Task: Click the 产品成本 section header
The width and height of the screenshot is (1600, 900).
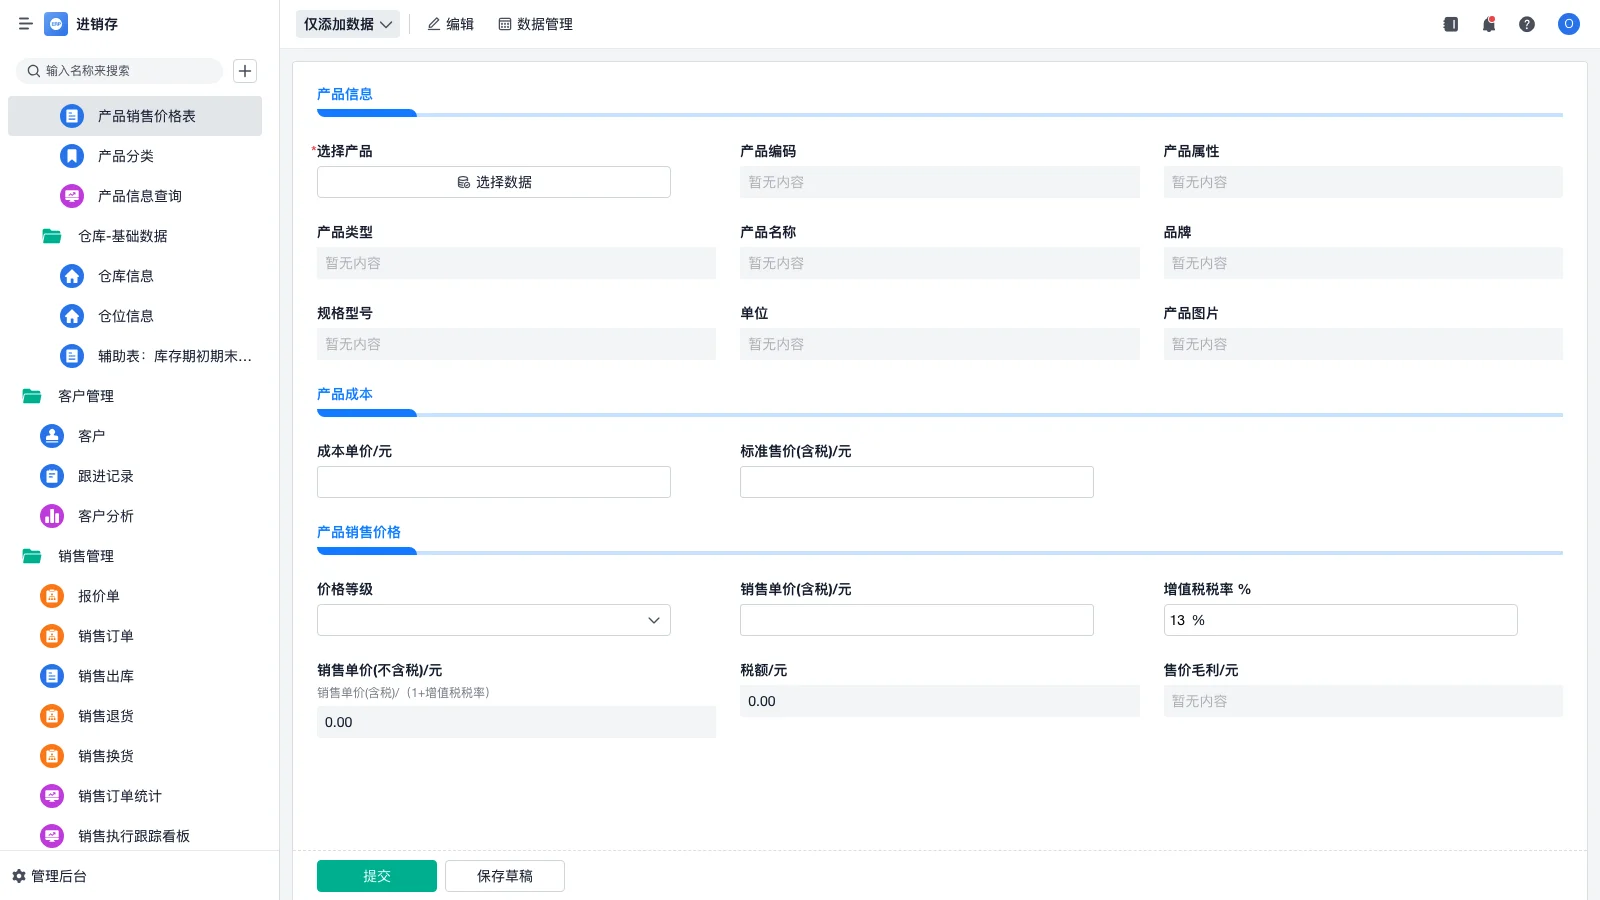Action: 345,394
